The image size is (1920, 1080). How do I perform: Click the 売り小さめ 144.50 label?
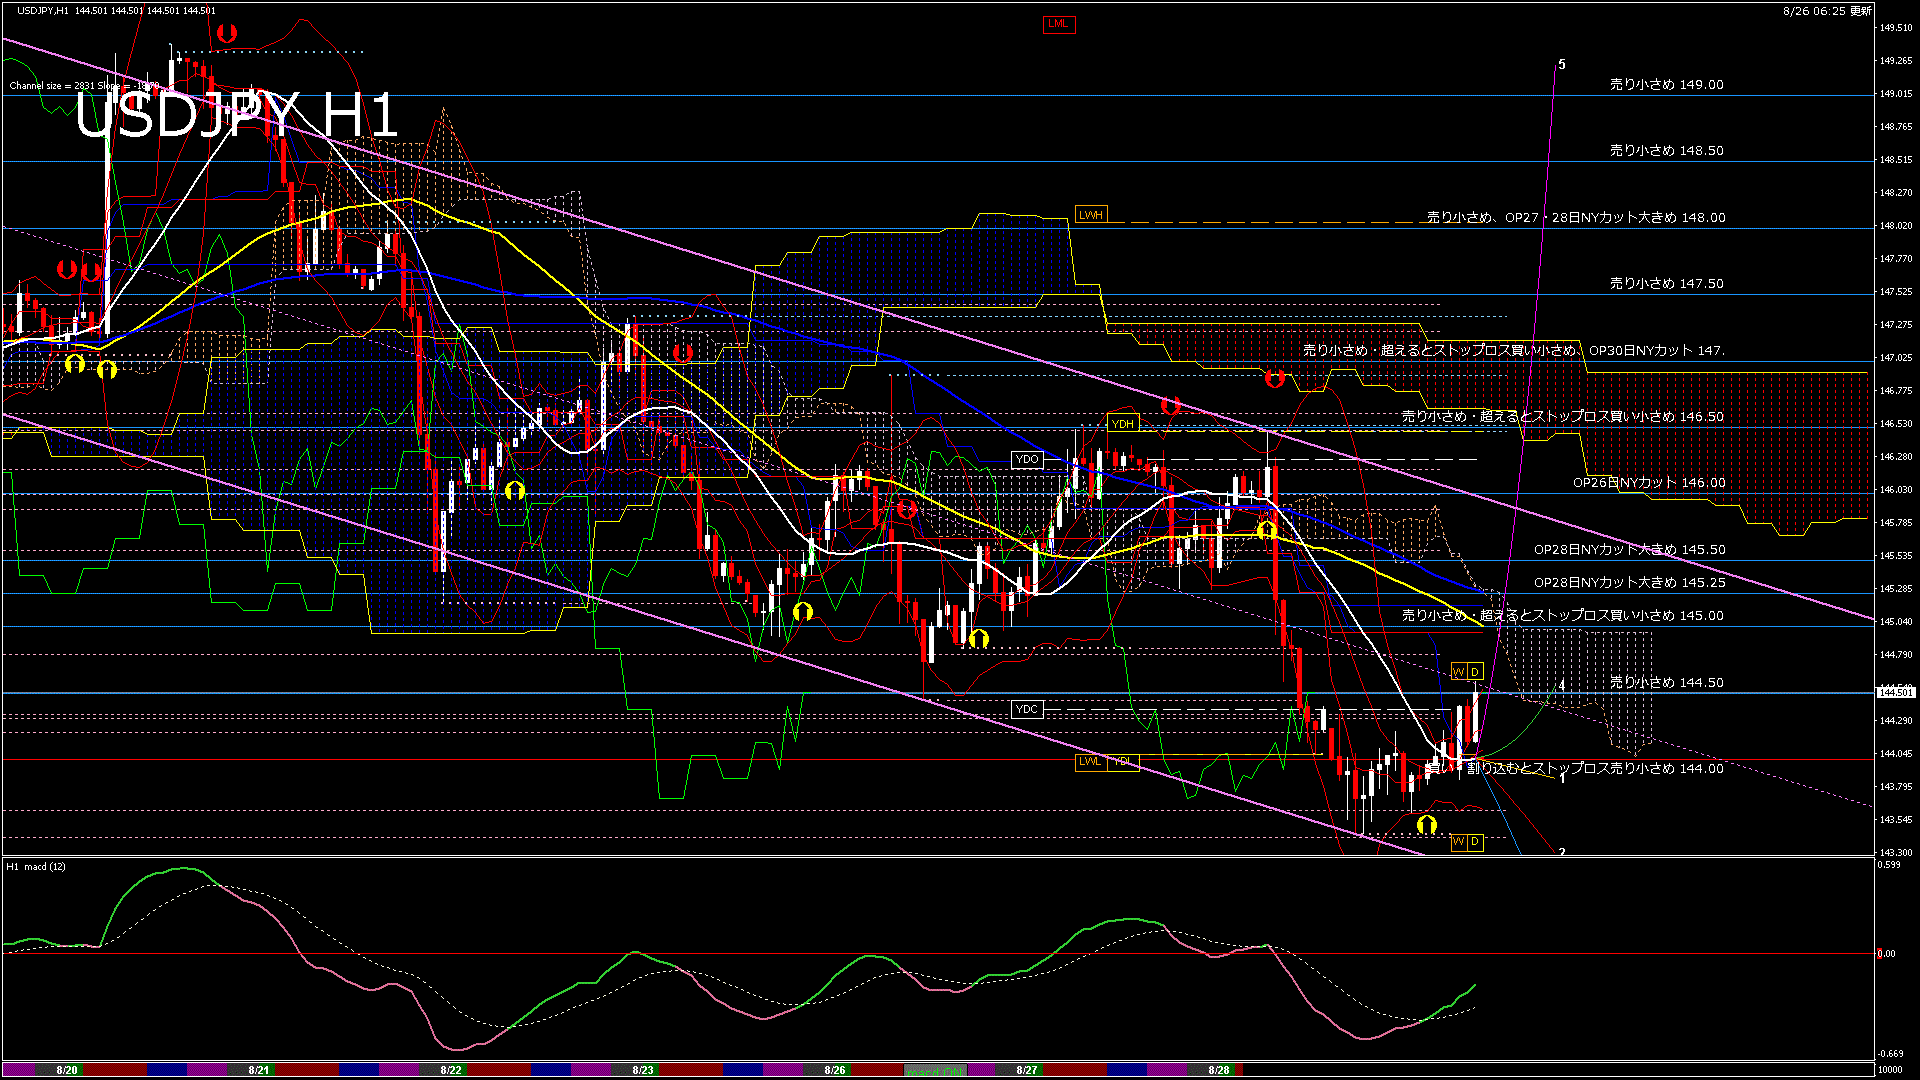(1666, 682)
